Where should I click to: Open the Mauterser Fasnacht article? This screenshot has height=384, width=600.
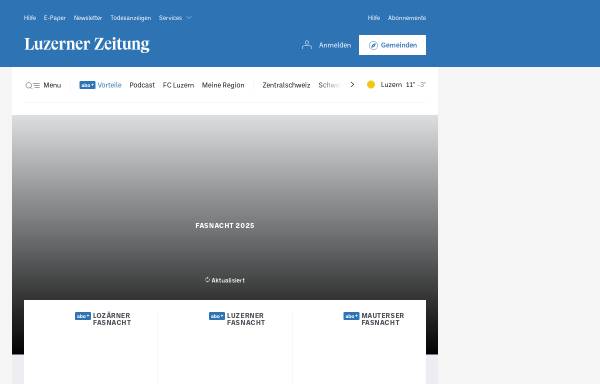point(383,319)
